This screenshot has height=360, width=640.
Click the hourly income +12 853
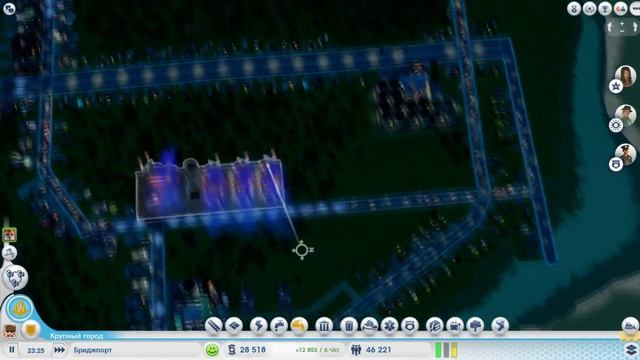click(318, 350)
